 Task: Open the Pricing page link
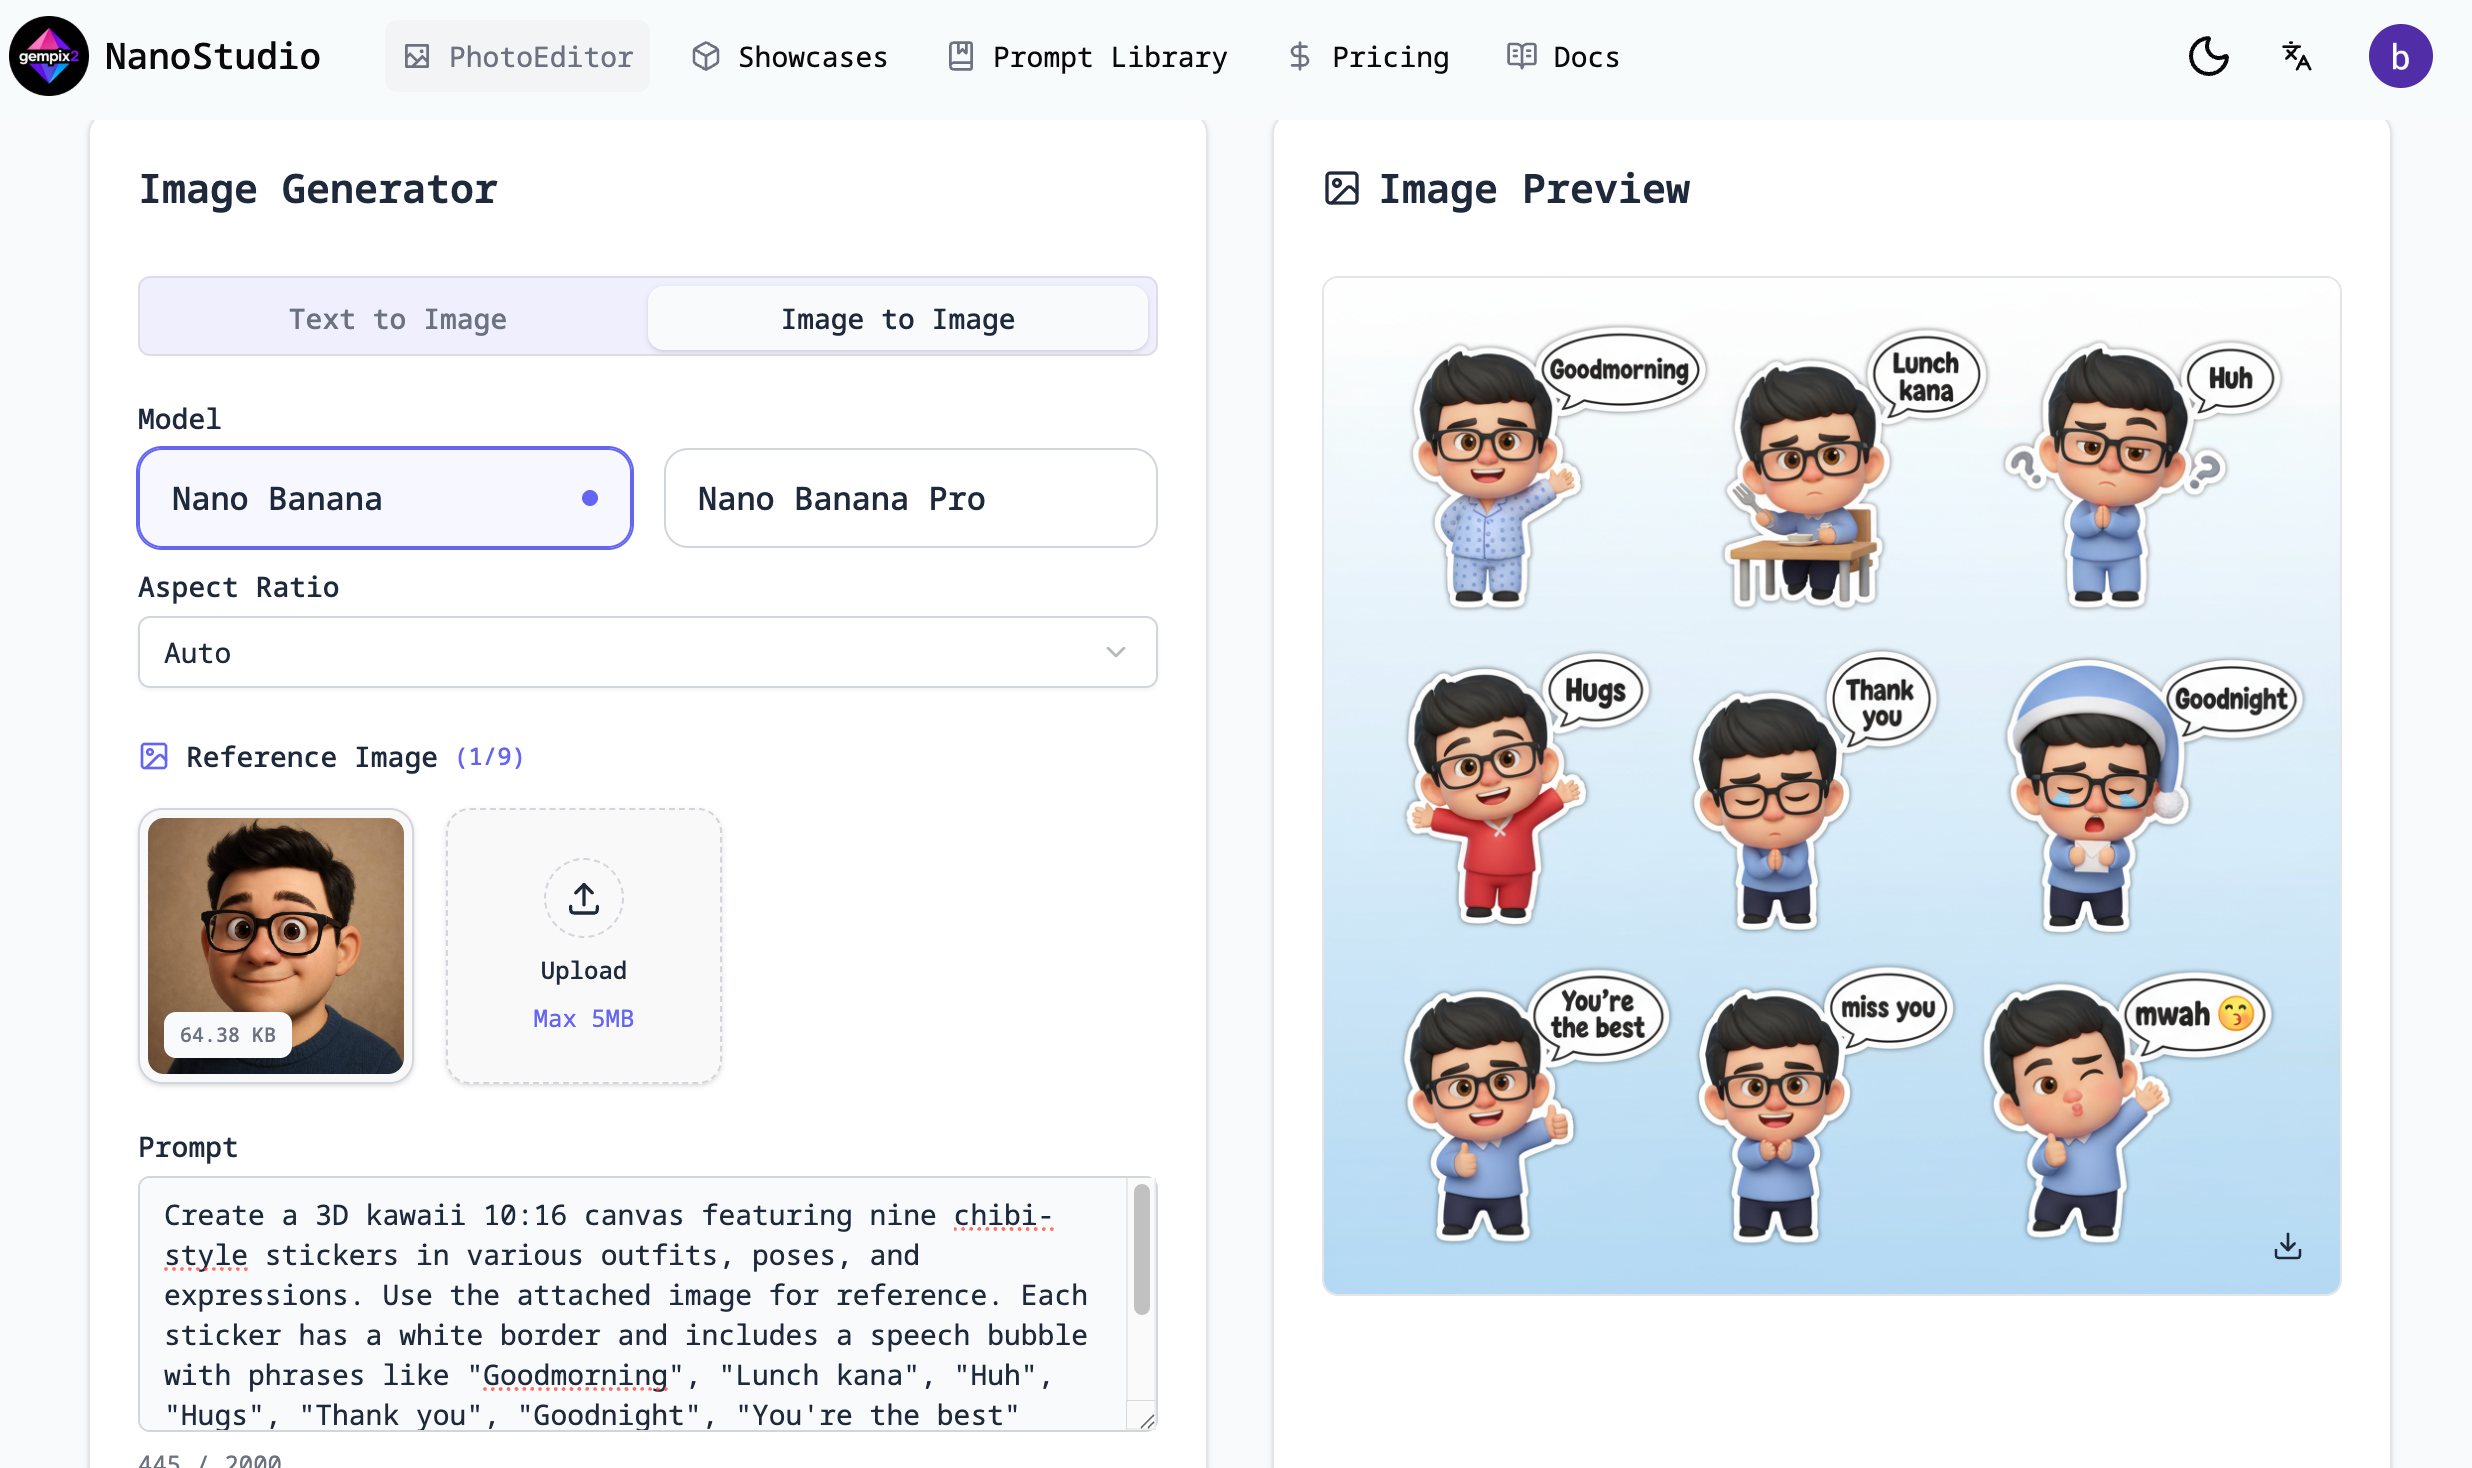click(1368, 57)
